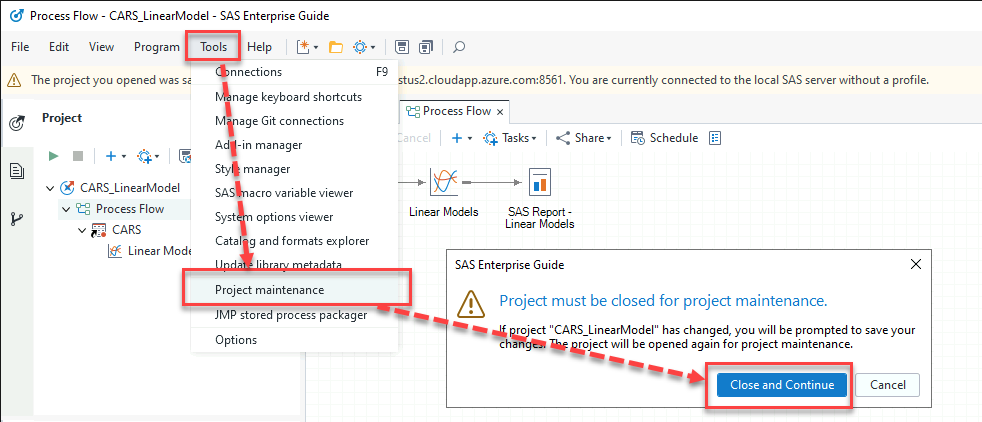Click the Search magnifier icon in toolbar
Screen dimensions: 982x422
(459, 47)
